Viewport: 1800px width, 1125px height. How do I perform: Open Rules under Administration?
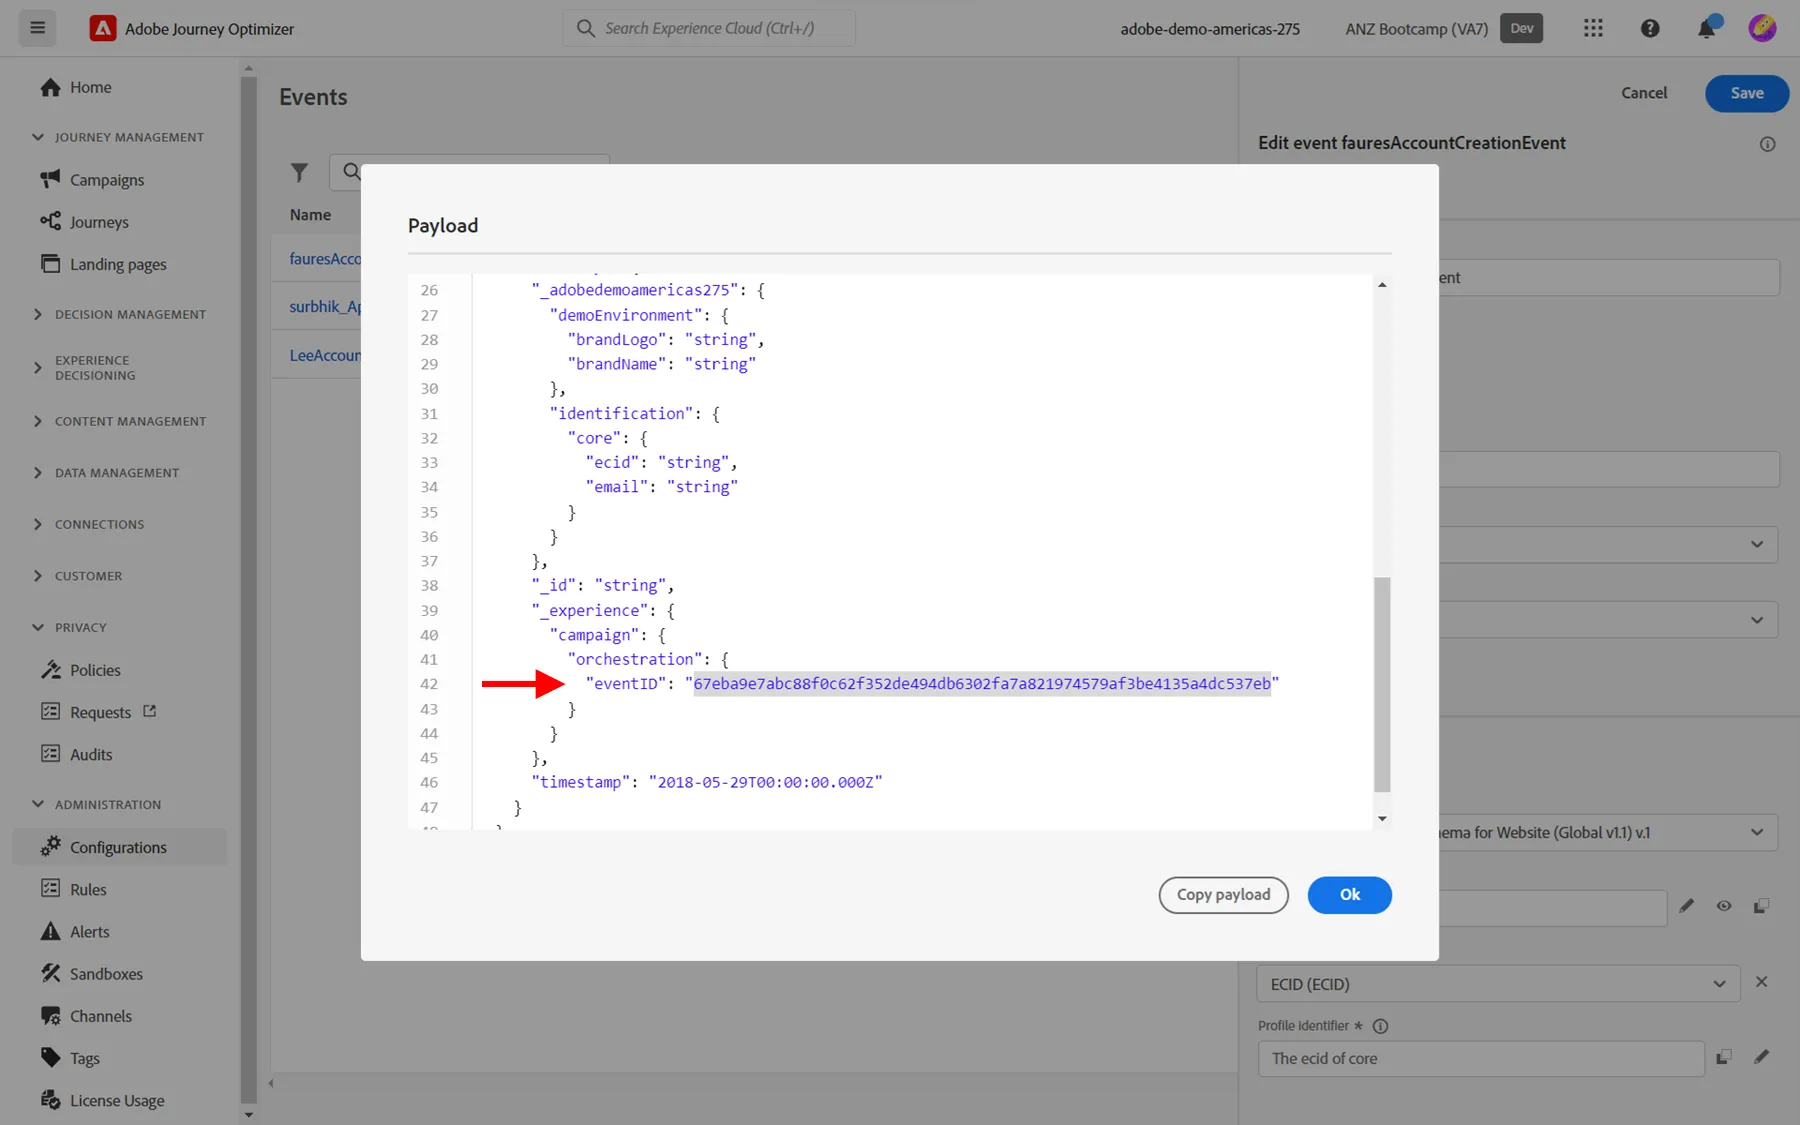point(88,889)
